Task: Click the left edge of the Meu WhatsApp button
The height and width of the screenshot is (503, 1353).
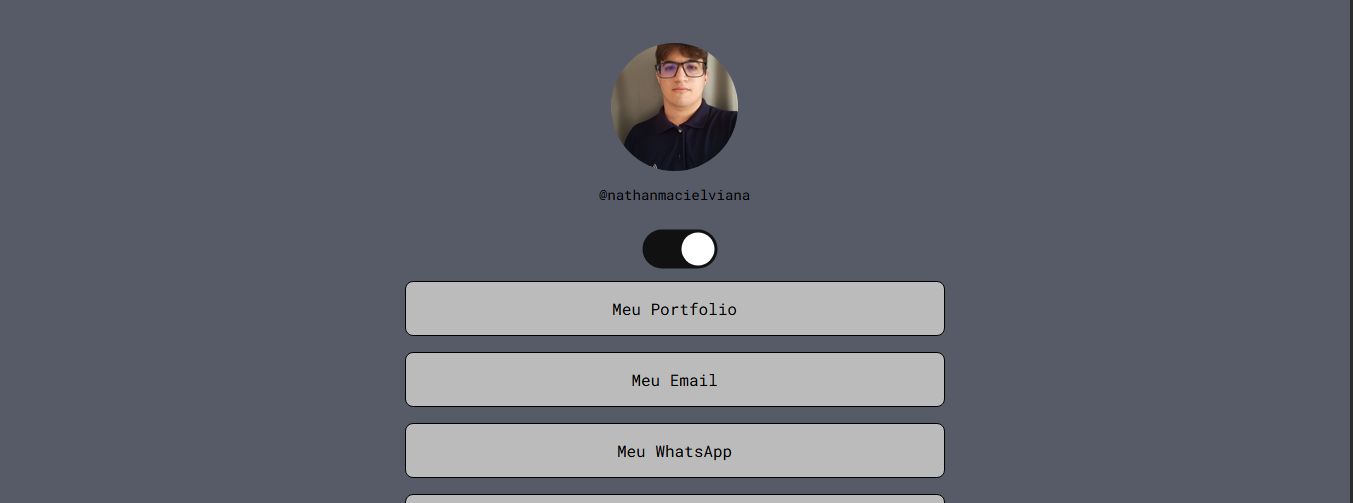Action: 414,451
